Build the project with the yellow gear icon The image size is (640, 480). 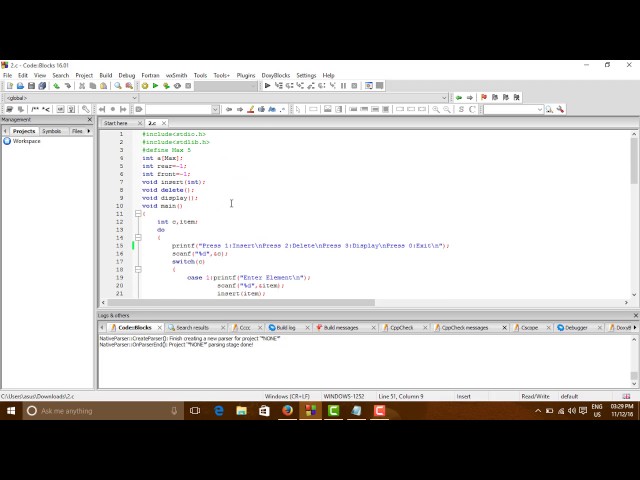144,86
